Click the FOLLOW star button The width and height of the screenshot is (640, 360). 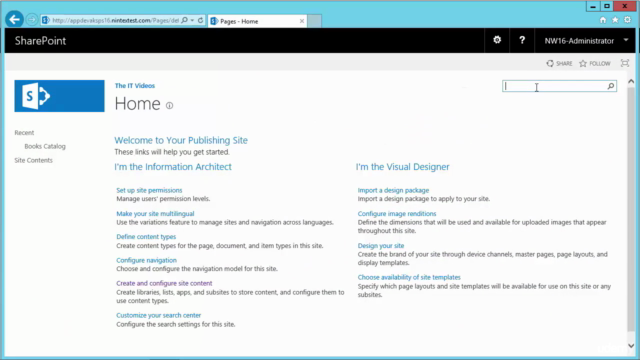(595, 64)
